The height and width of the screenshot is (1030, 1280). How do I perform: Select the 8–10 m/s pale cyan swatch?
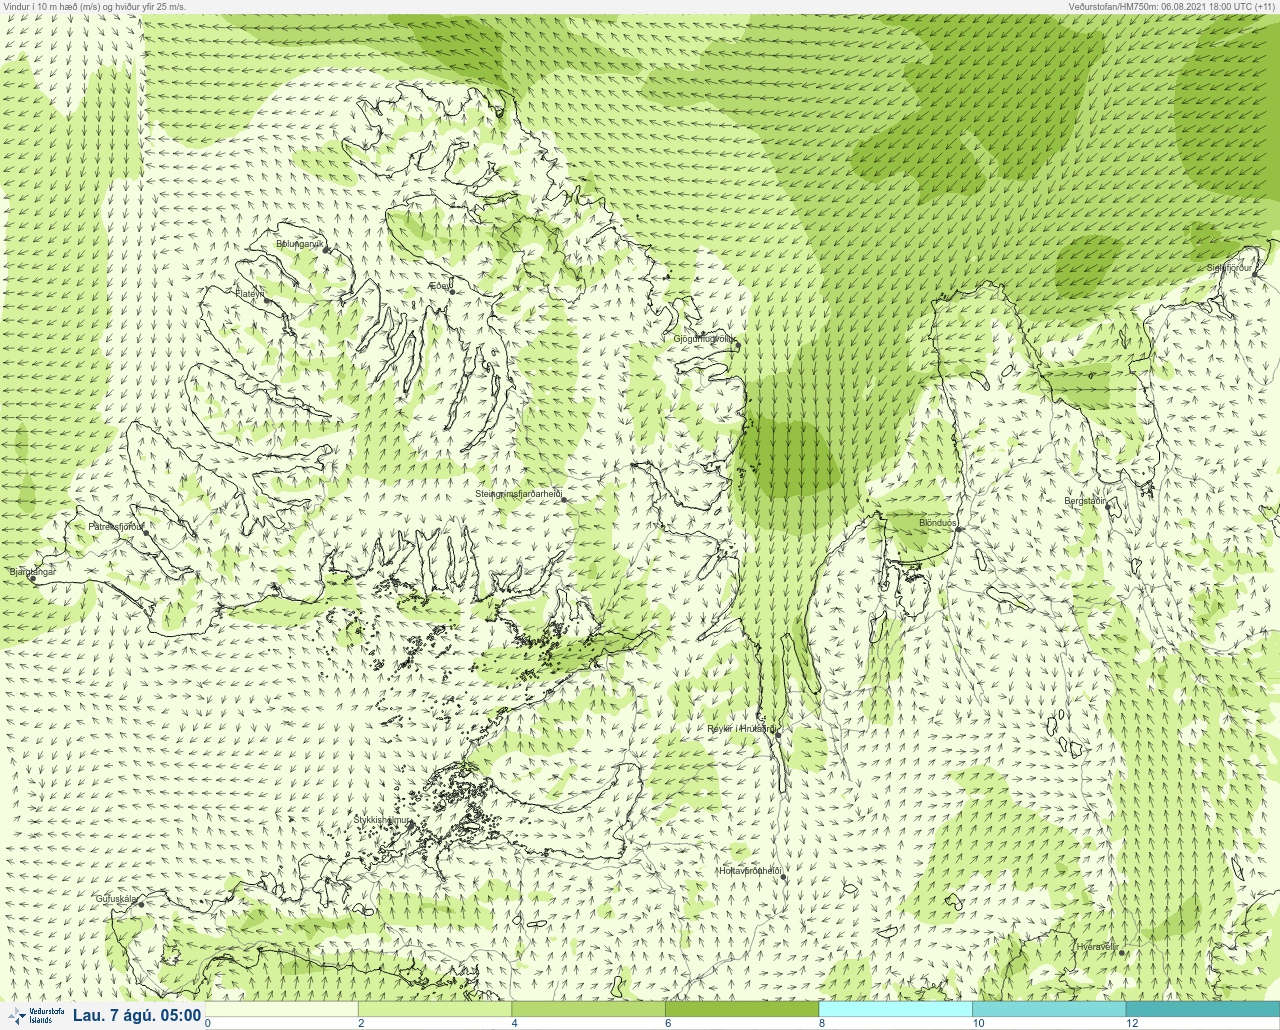(x=895, y=1009)
